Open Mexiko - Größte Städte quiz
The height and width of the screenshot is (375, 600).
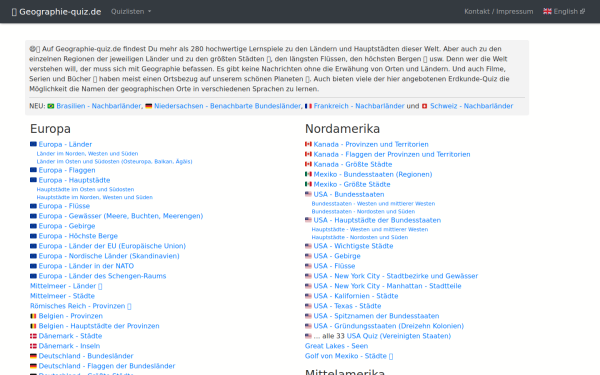352,184
